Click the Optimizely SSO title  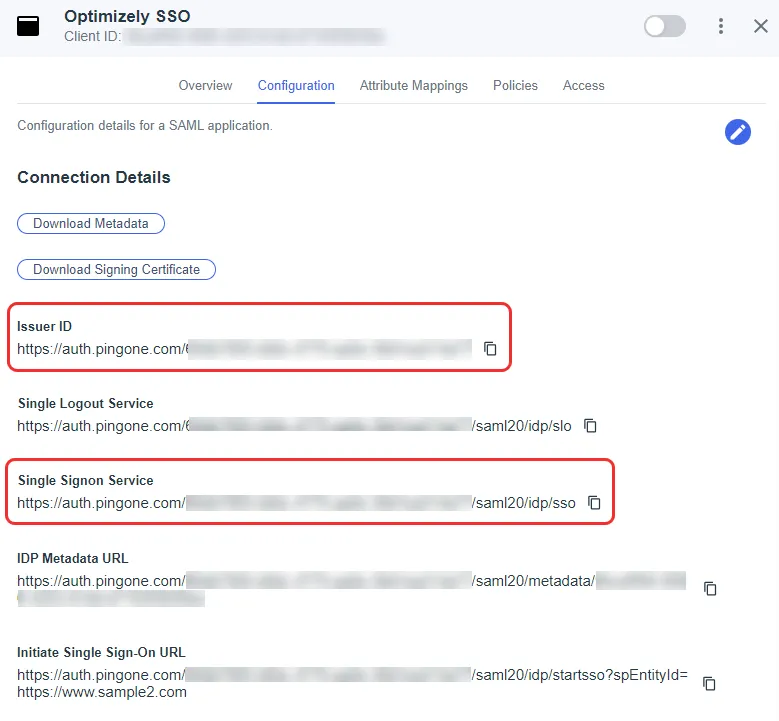[127, 16]
